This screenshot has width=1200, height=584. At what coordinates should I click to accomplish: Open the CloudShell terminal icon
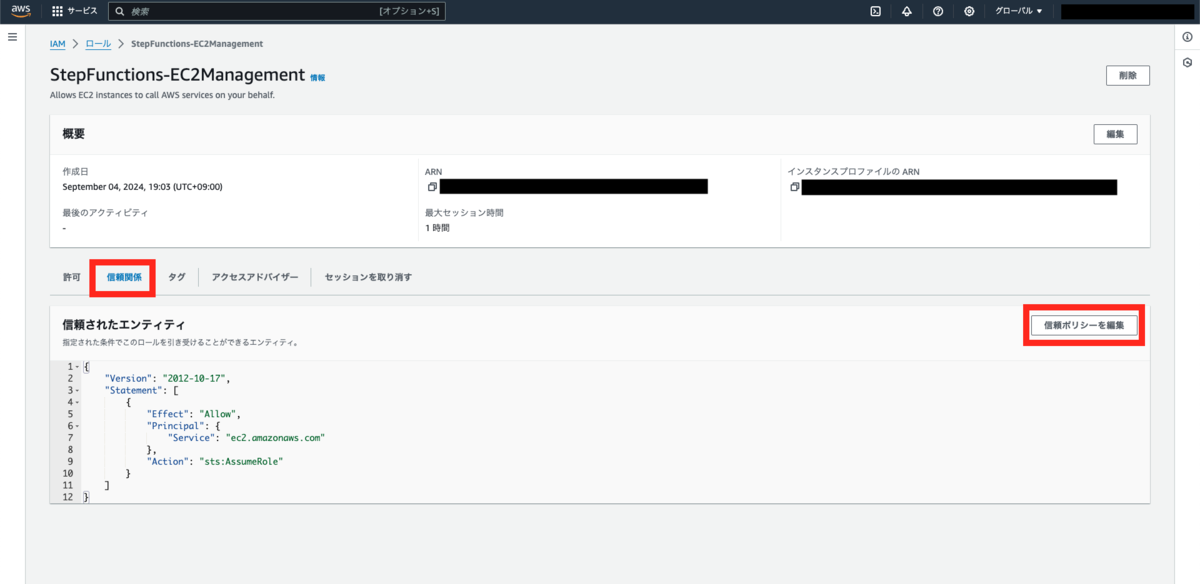875,11
